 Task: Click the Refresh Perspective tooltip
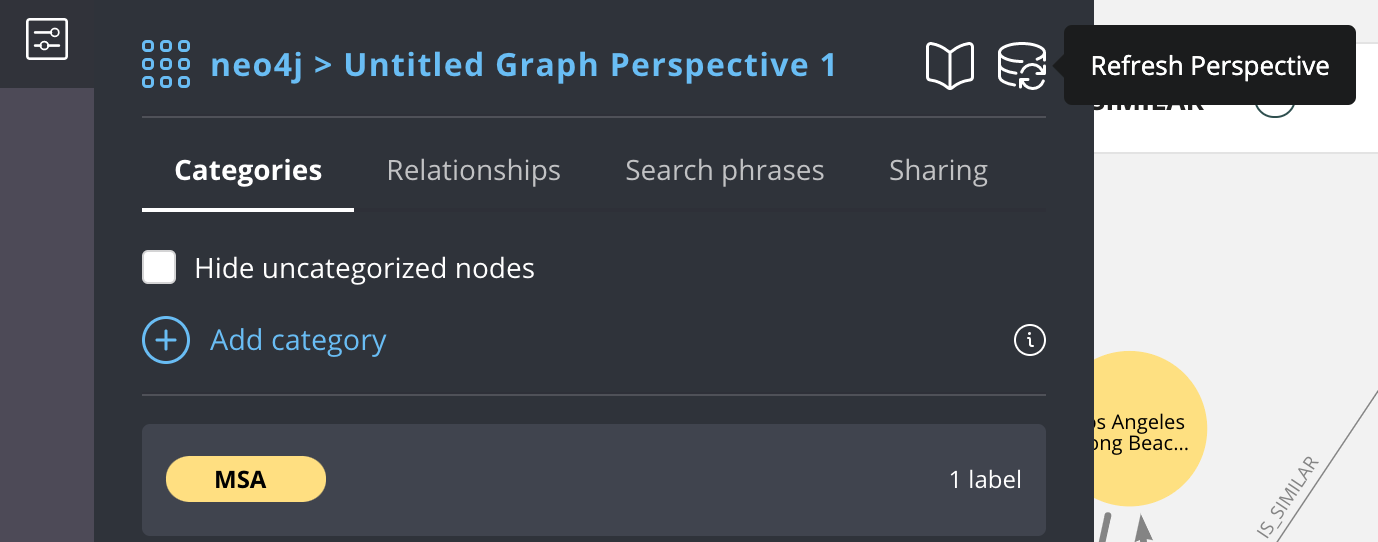[1209, 66]
